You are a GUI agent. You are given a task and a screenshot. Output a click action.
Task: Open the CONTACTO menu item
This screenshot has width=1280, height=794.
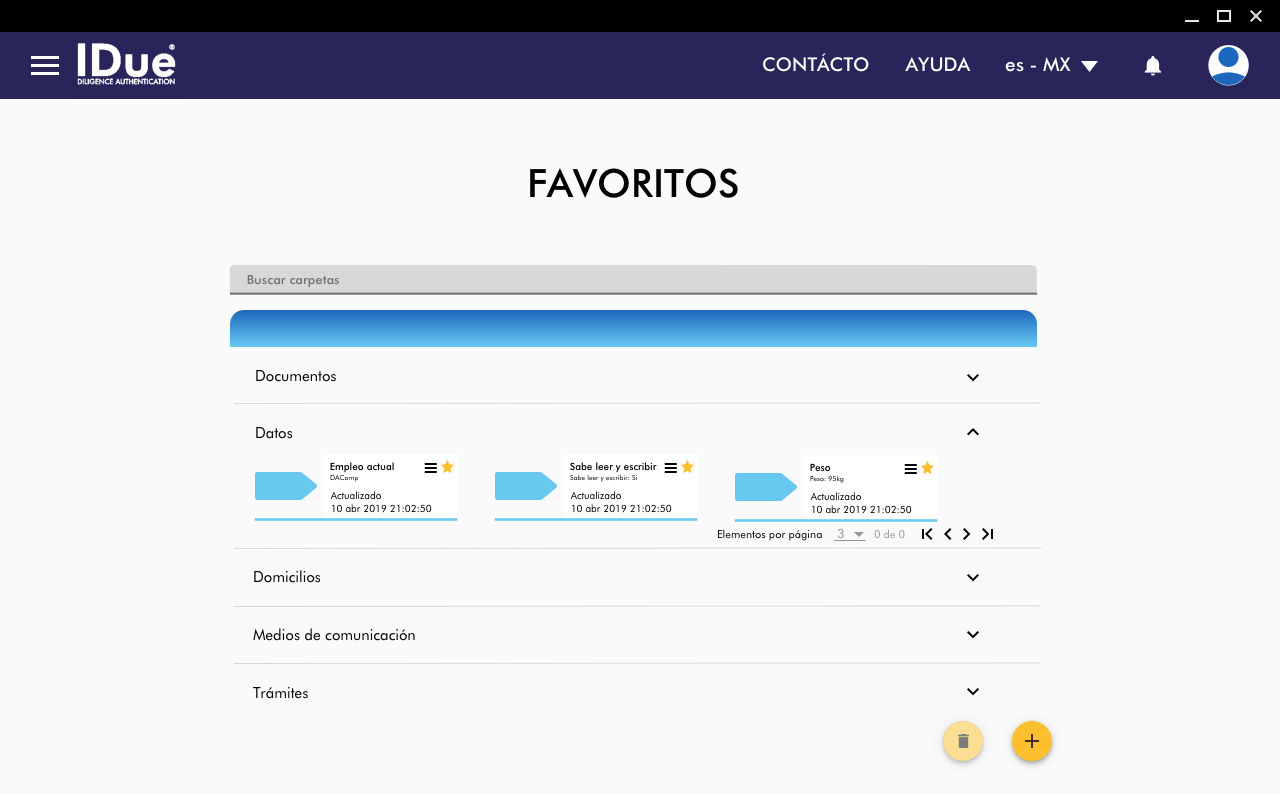pyautogui.click(x=815, y=65)
